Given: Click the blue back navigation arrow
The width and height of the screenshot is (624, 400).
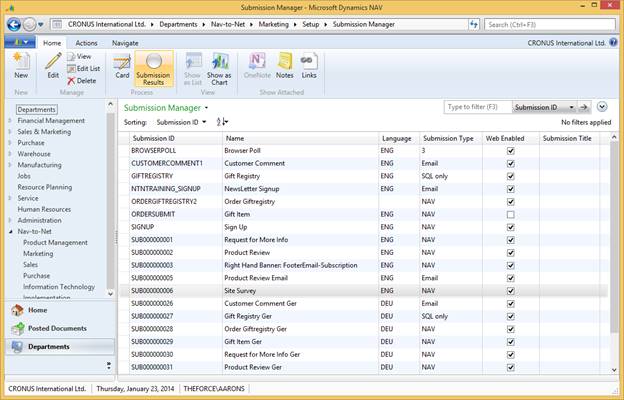Looking at the screenshot, I should pos(14,25).
